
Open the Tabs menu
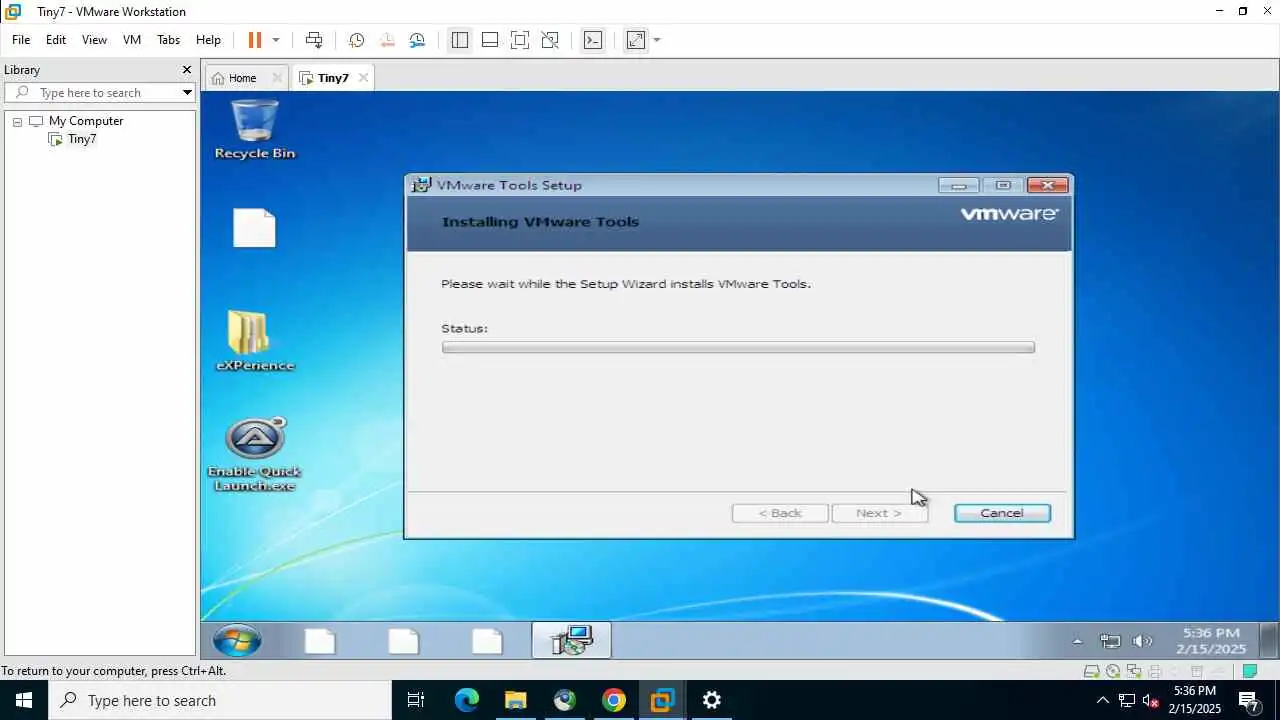pos(168,40)
